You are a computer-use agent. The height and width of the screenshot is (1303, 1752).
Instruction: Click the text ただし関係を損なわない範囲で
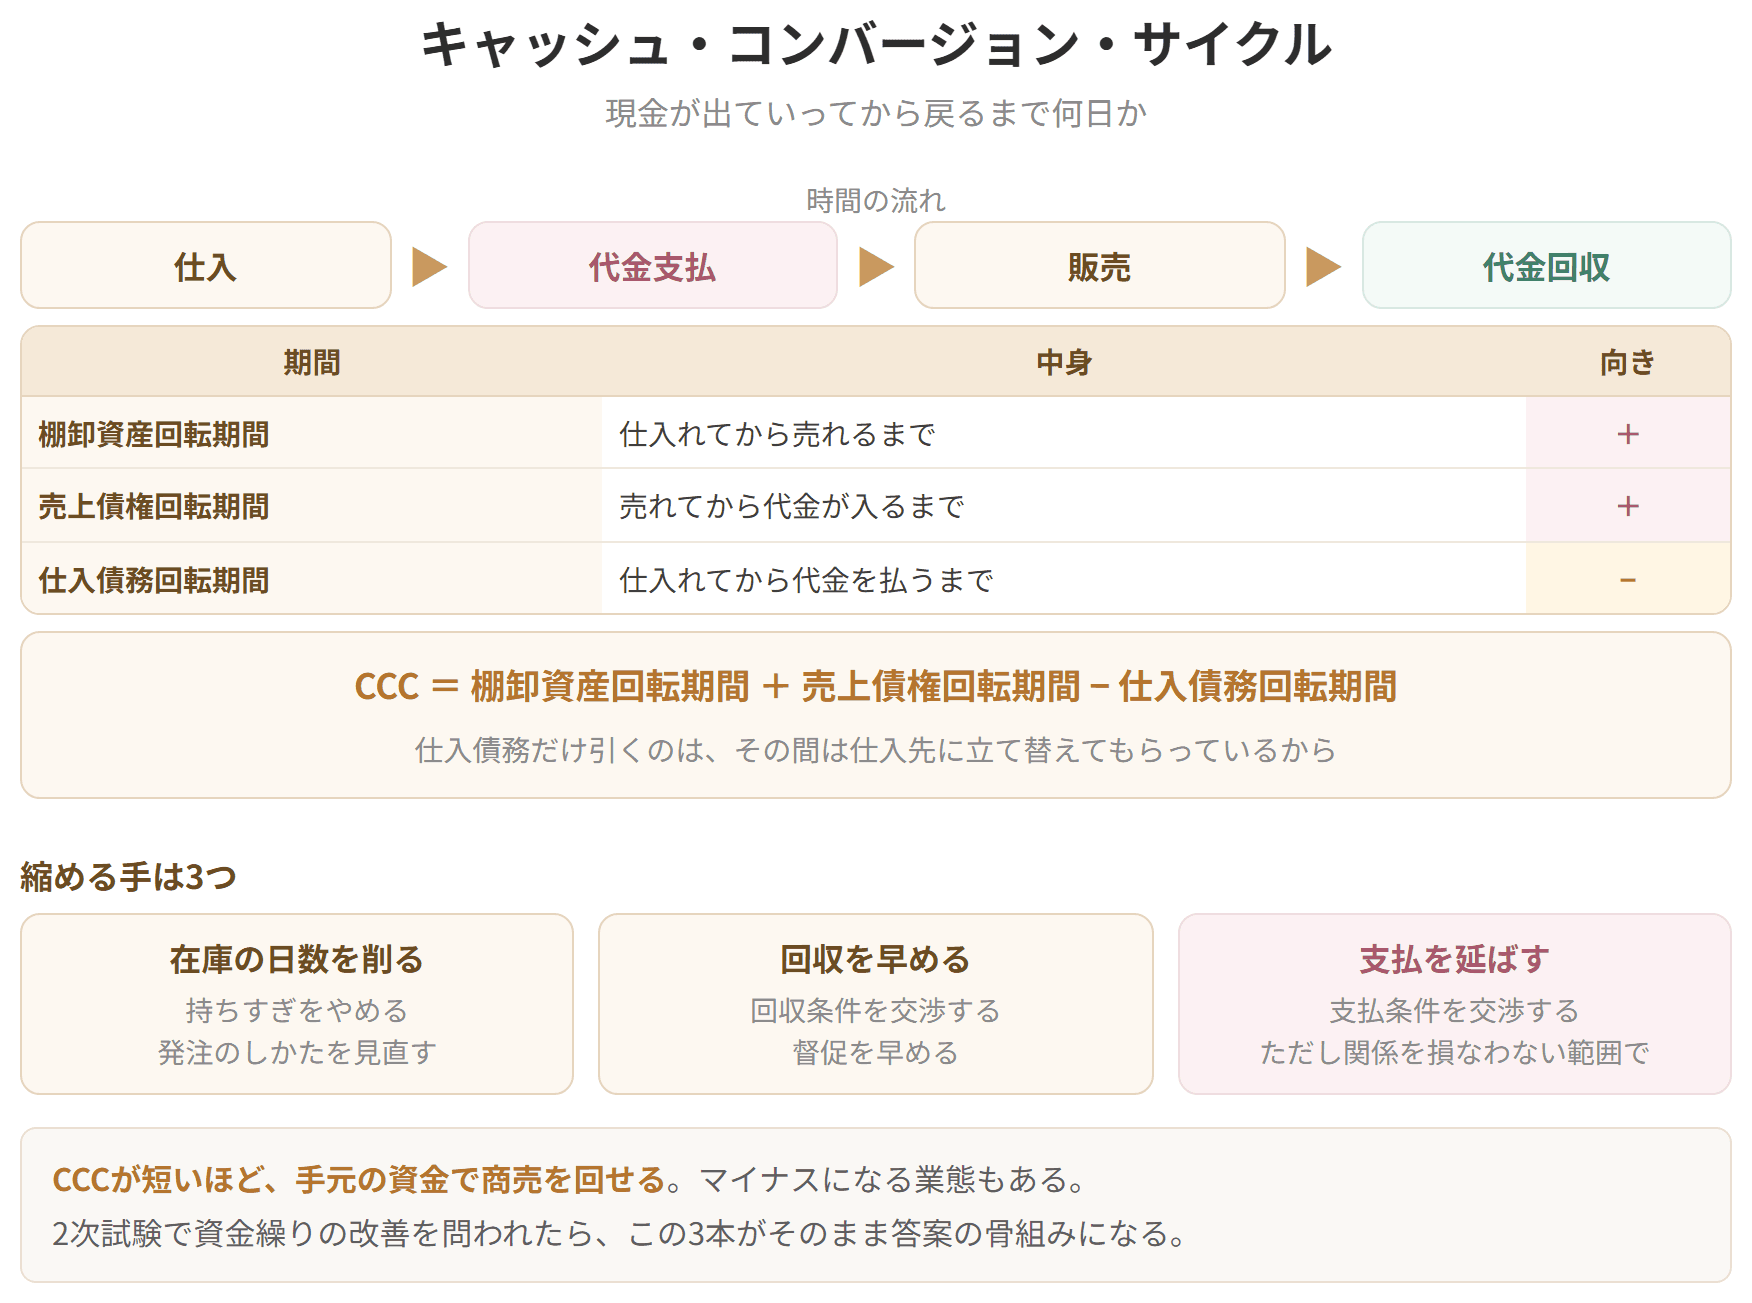coord(1455,1053)
